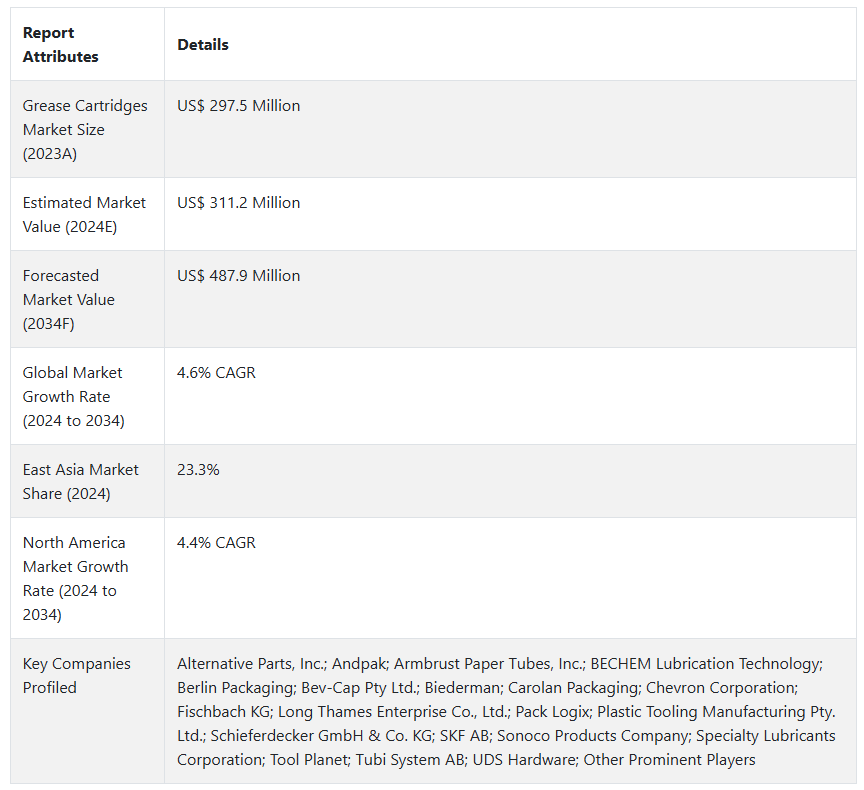The image size is (864, 790).
Task: Select the Grease Cartridges Market Size (2023A) cell
Action: pos(85,130)
